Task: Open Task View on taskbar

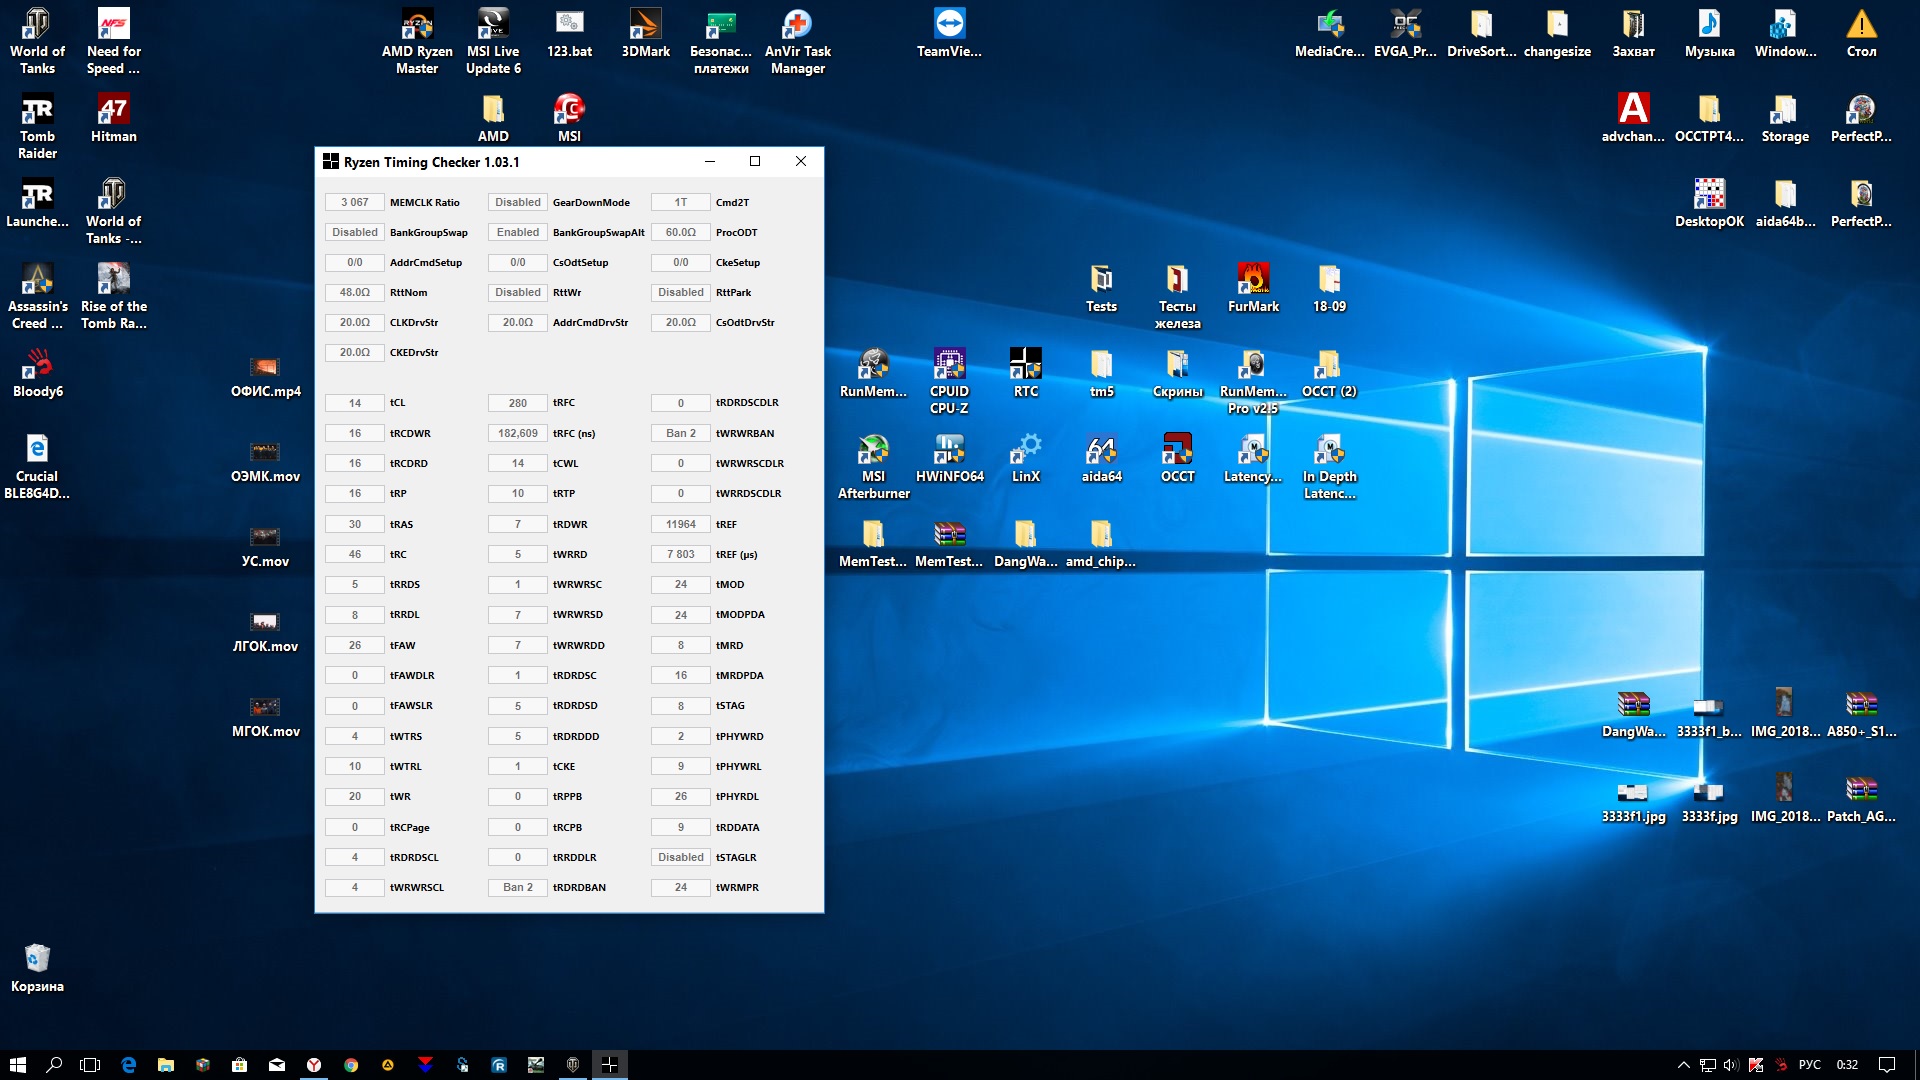Action: (90, 1065)
